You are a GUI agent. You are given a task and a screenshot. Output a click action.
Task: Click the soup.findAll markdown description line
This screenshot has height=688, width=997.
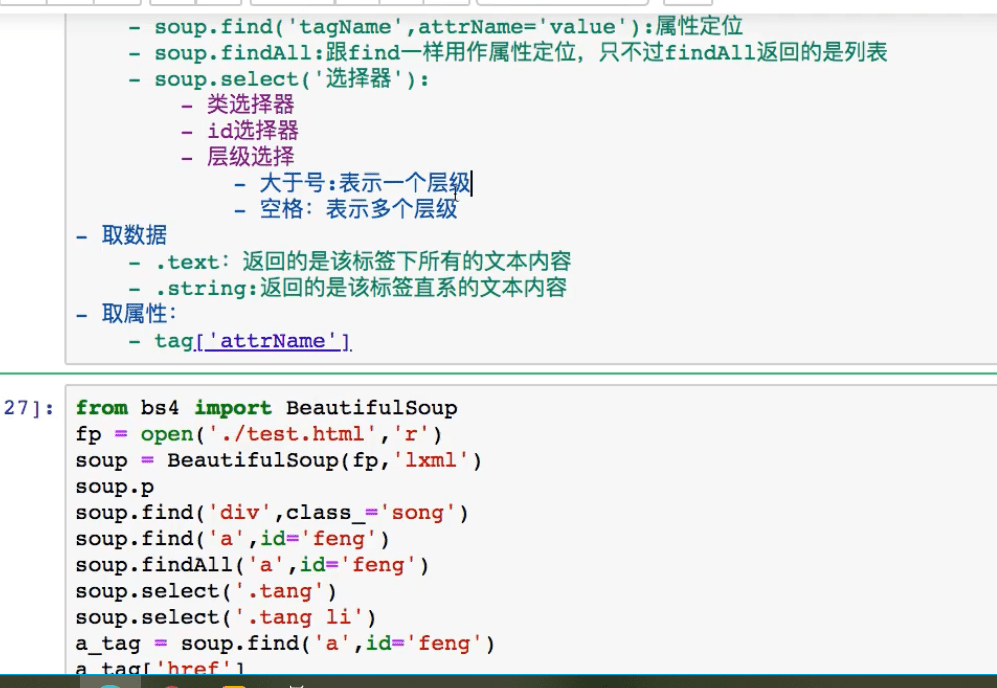click(520, 53)
